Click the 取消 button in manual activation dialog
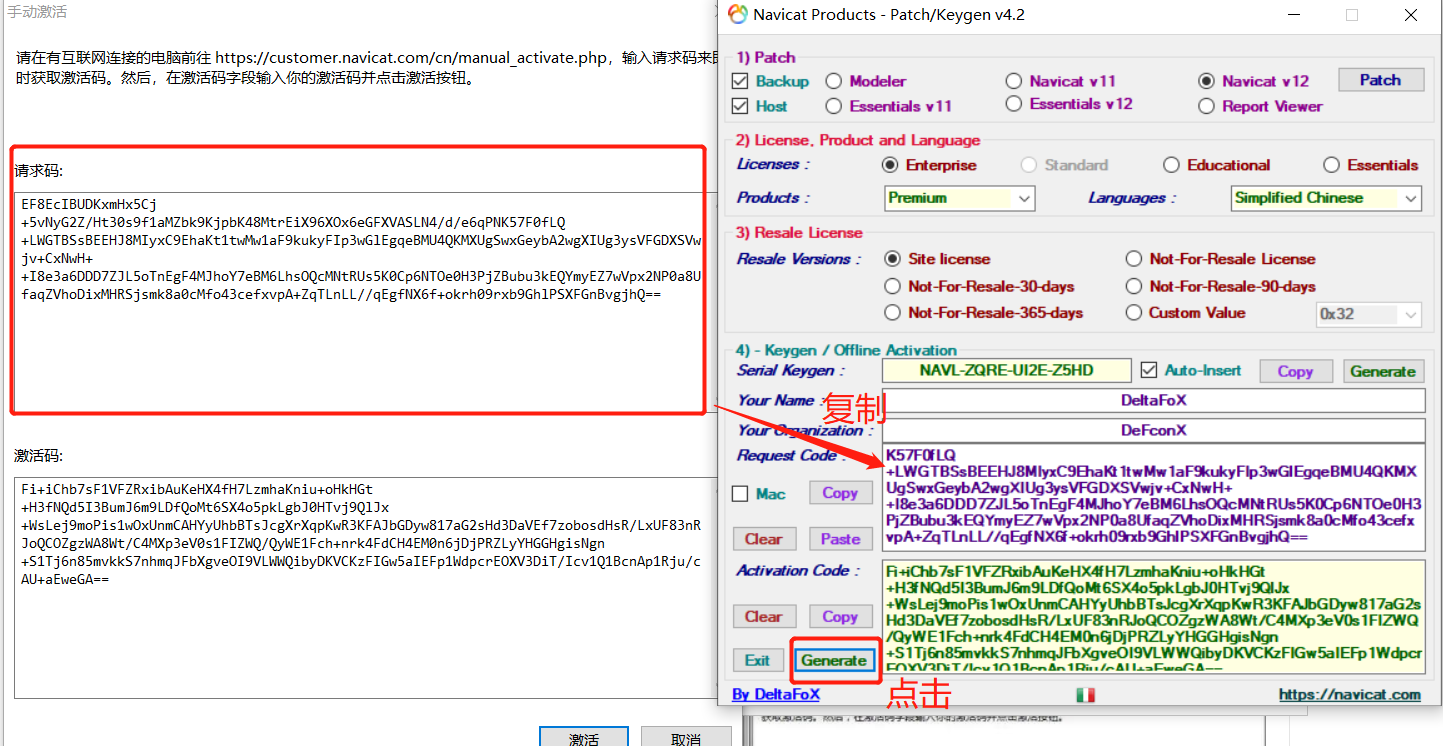Screen dimensions: 1443x746 [x=686, y=738]
